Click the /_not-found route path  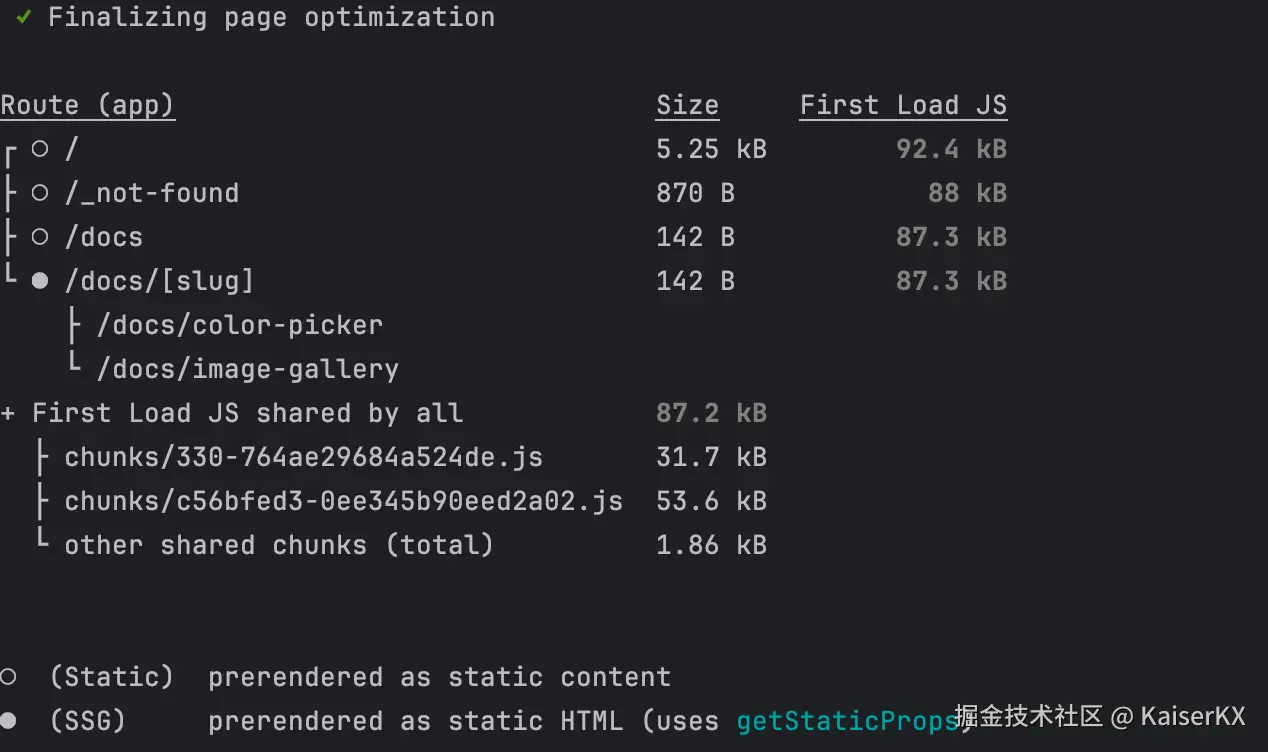(x=152, y=193)
